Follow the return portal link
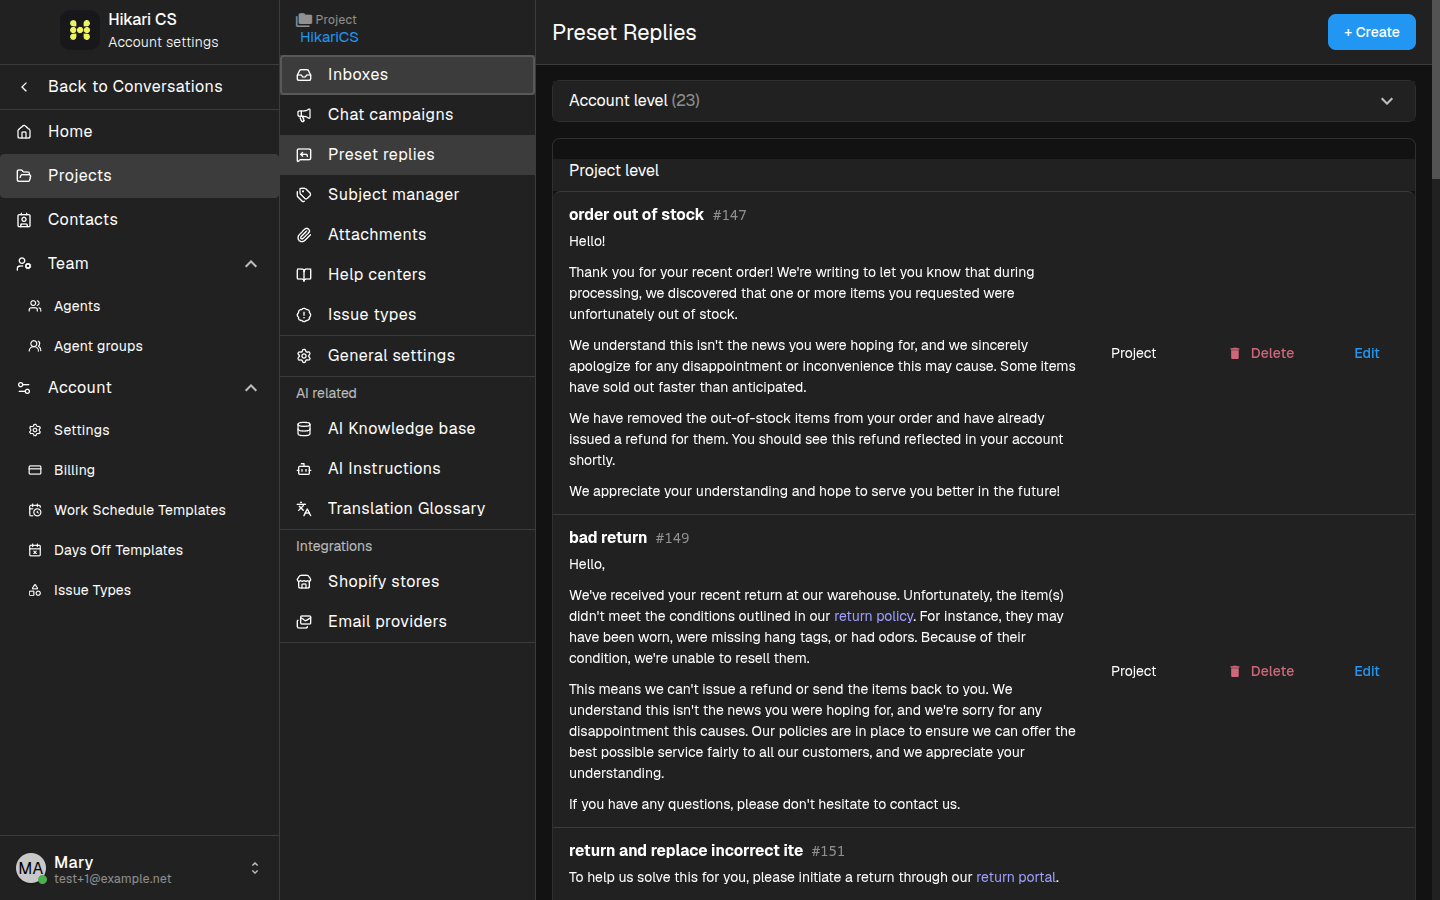Screen dimensions: 1440x900 point(1016,877)
